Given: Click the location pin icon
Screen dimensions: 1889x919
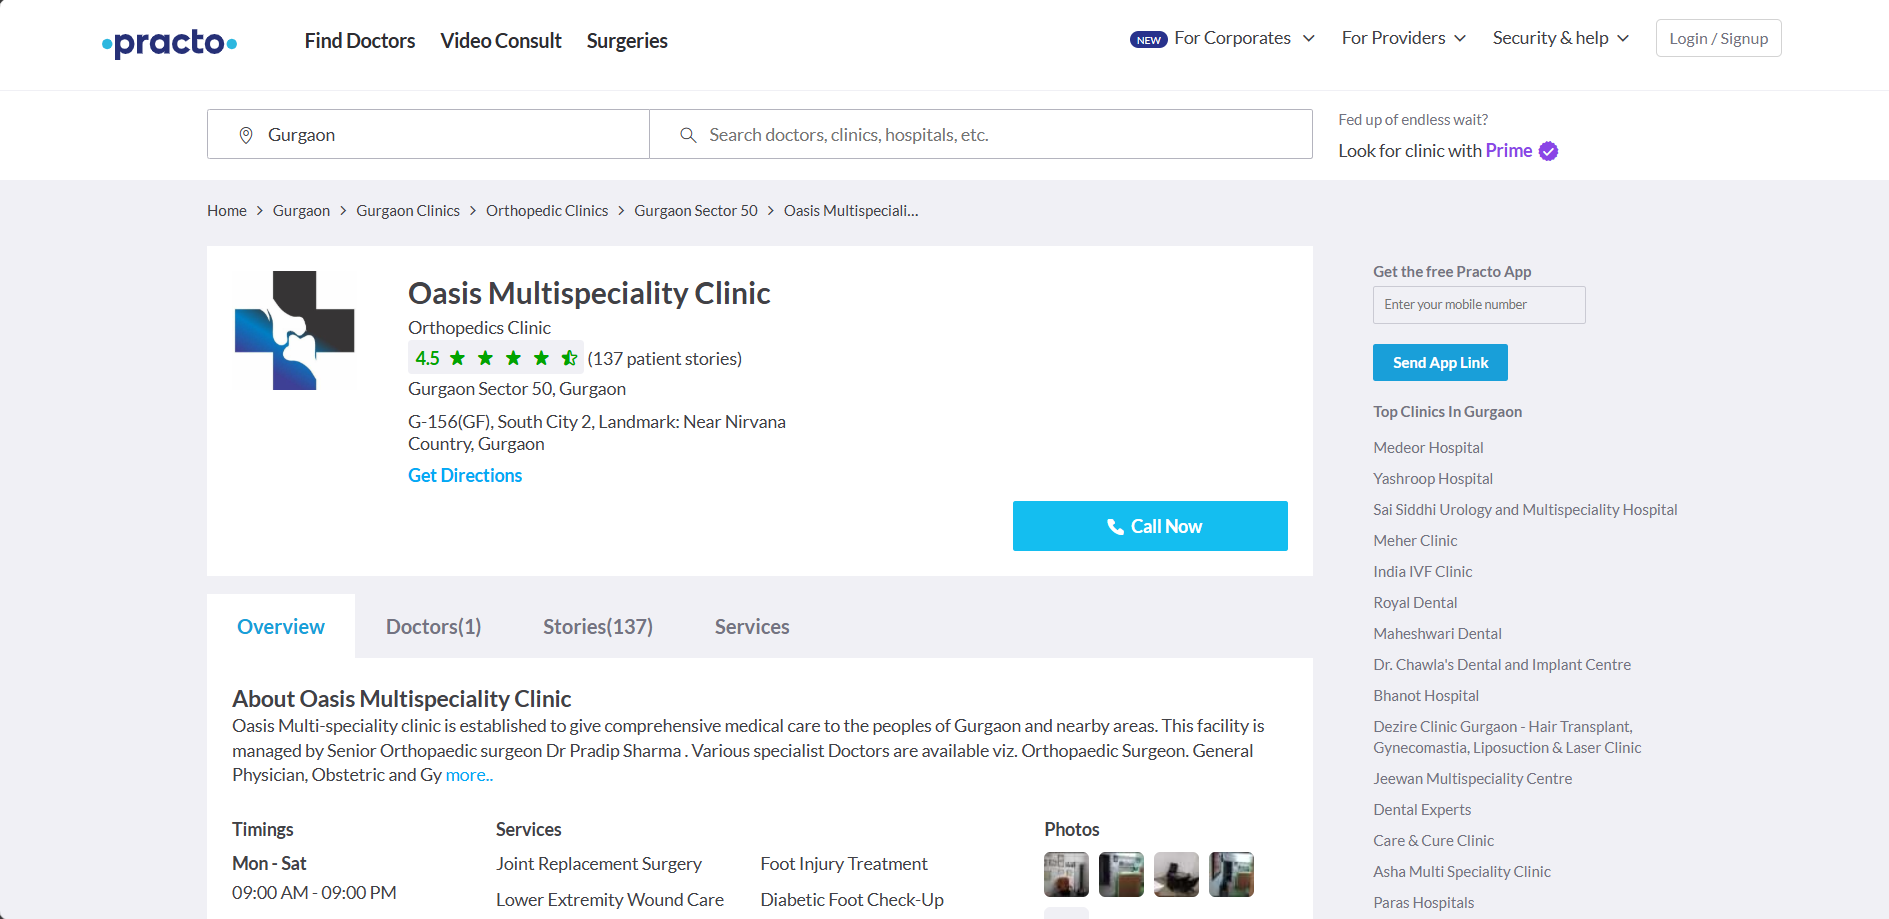Looking at the screenshot, I should [246, 135].
